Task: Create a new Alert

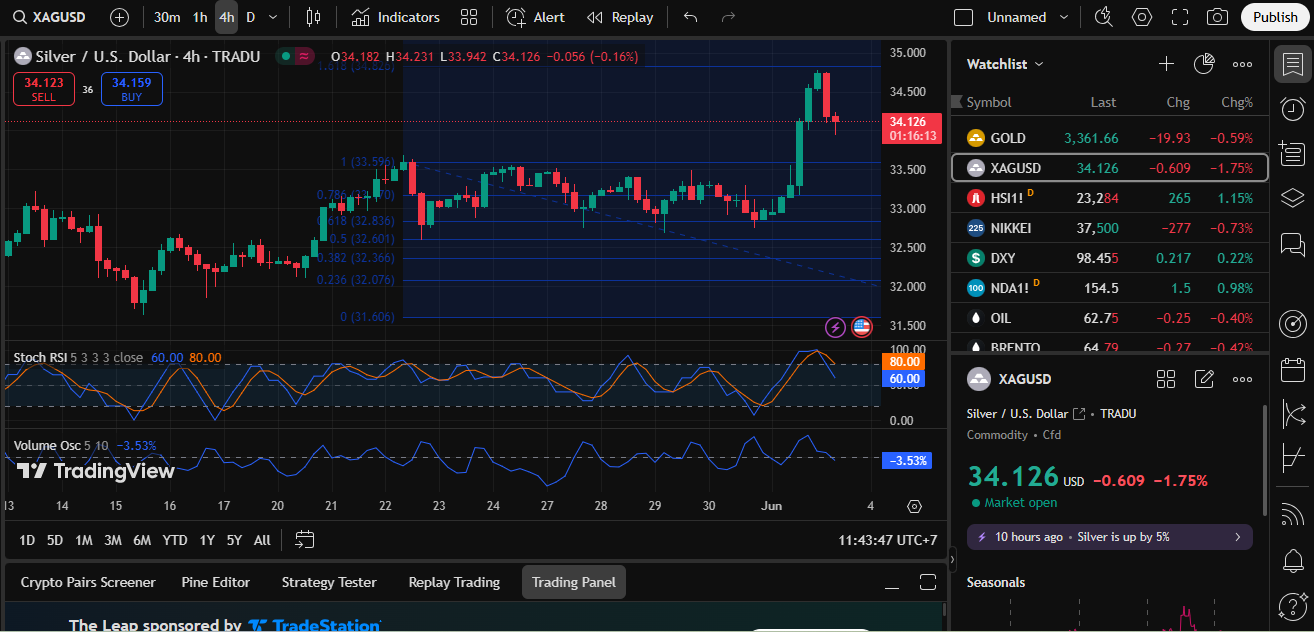Action: tap(535, 17)
